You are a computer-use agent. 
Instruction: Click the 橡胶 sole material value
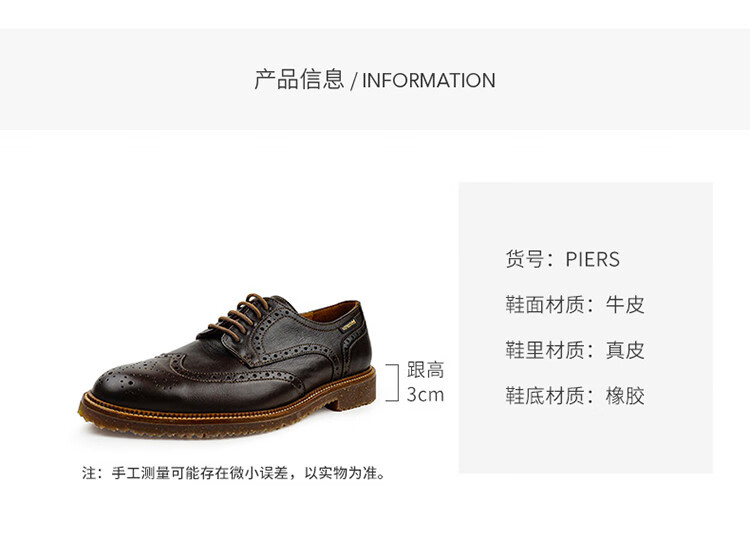click(x=625, y=396)
